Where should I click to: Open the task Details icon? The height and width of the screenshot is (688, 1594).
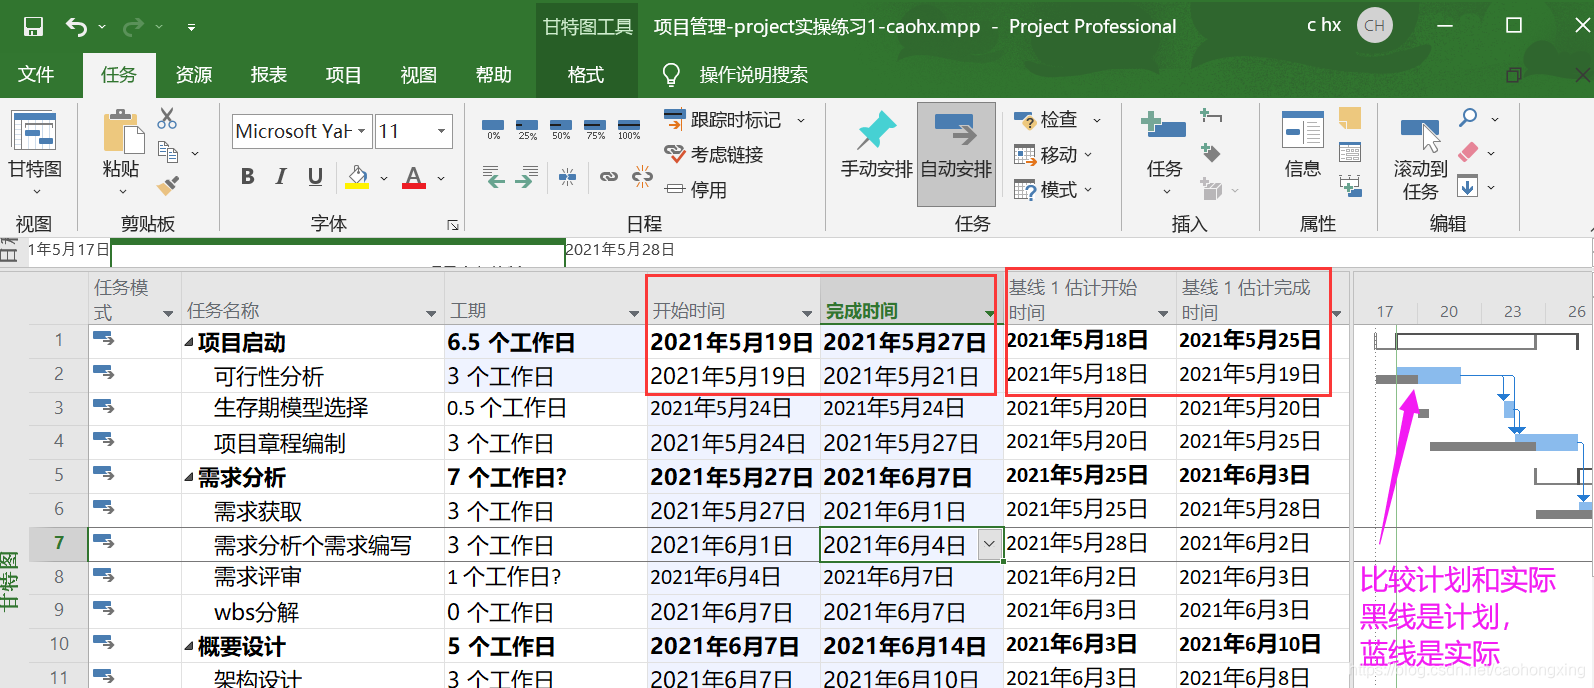1350,152
